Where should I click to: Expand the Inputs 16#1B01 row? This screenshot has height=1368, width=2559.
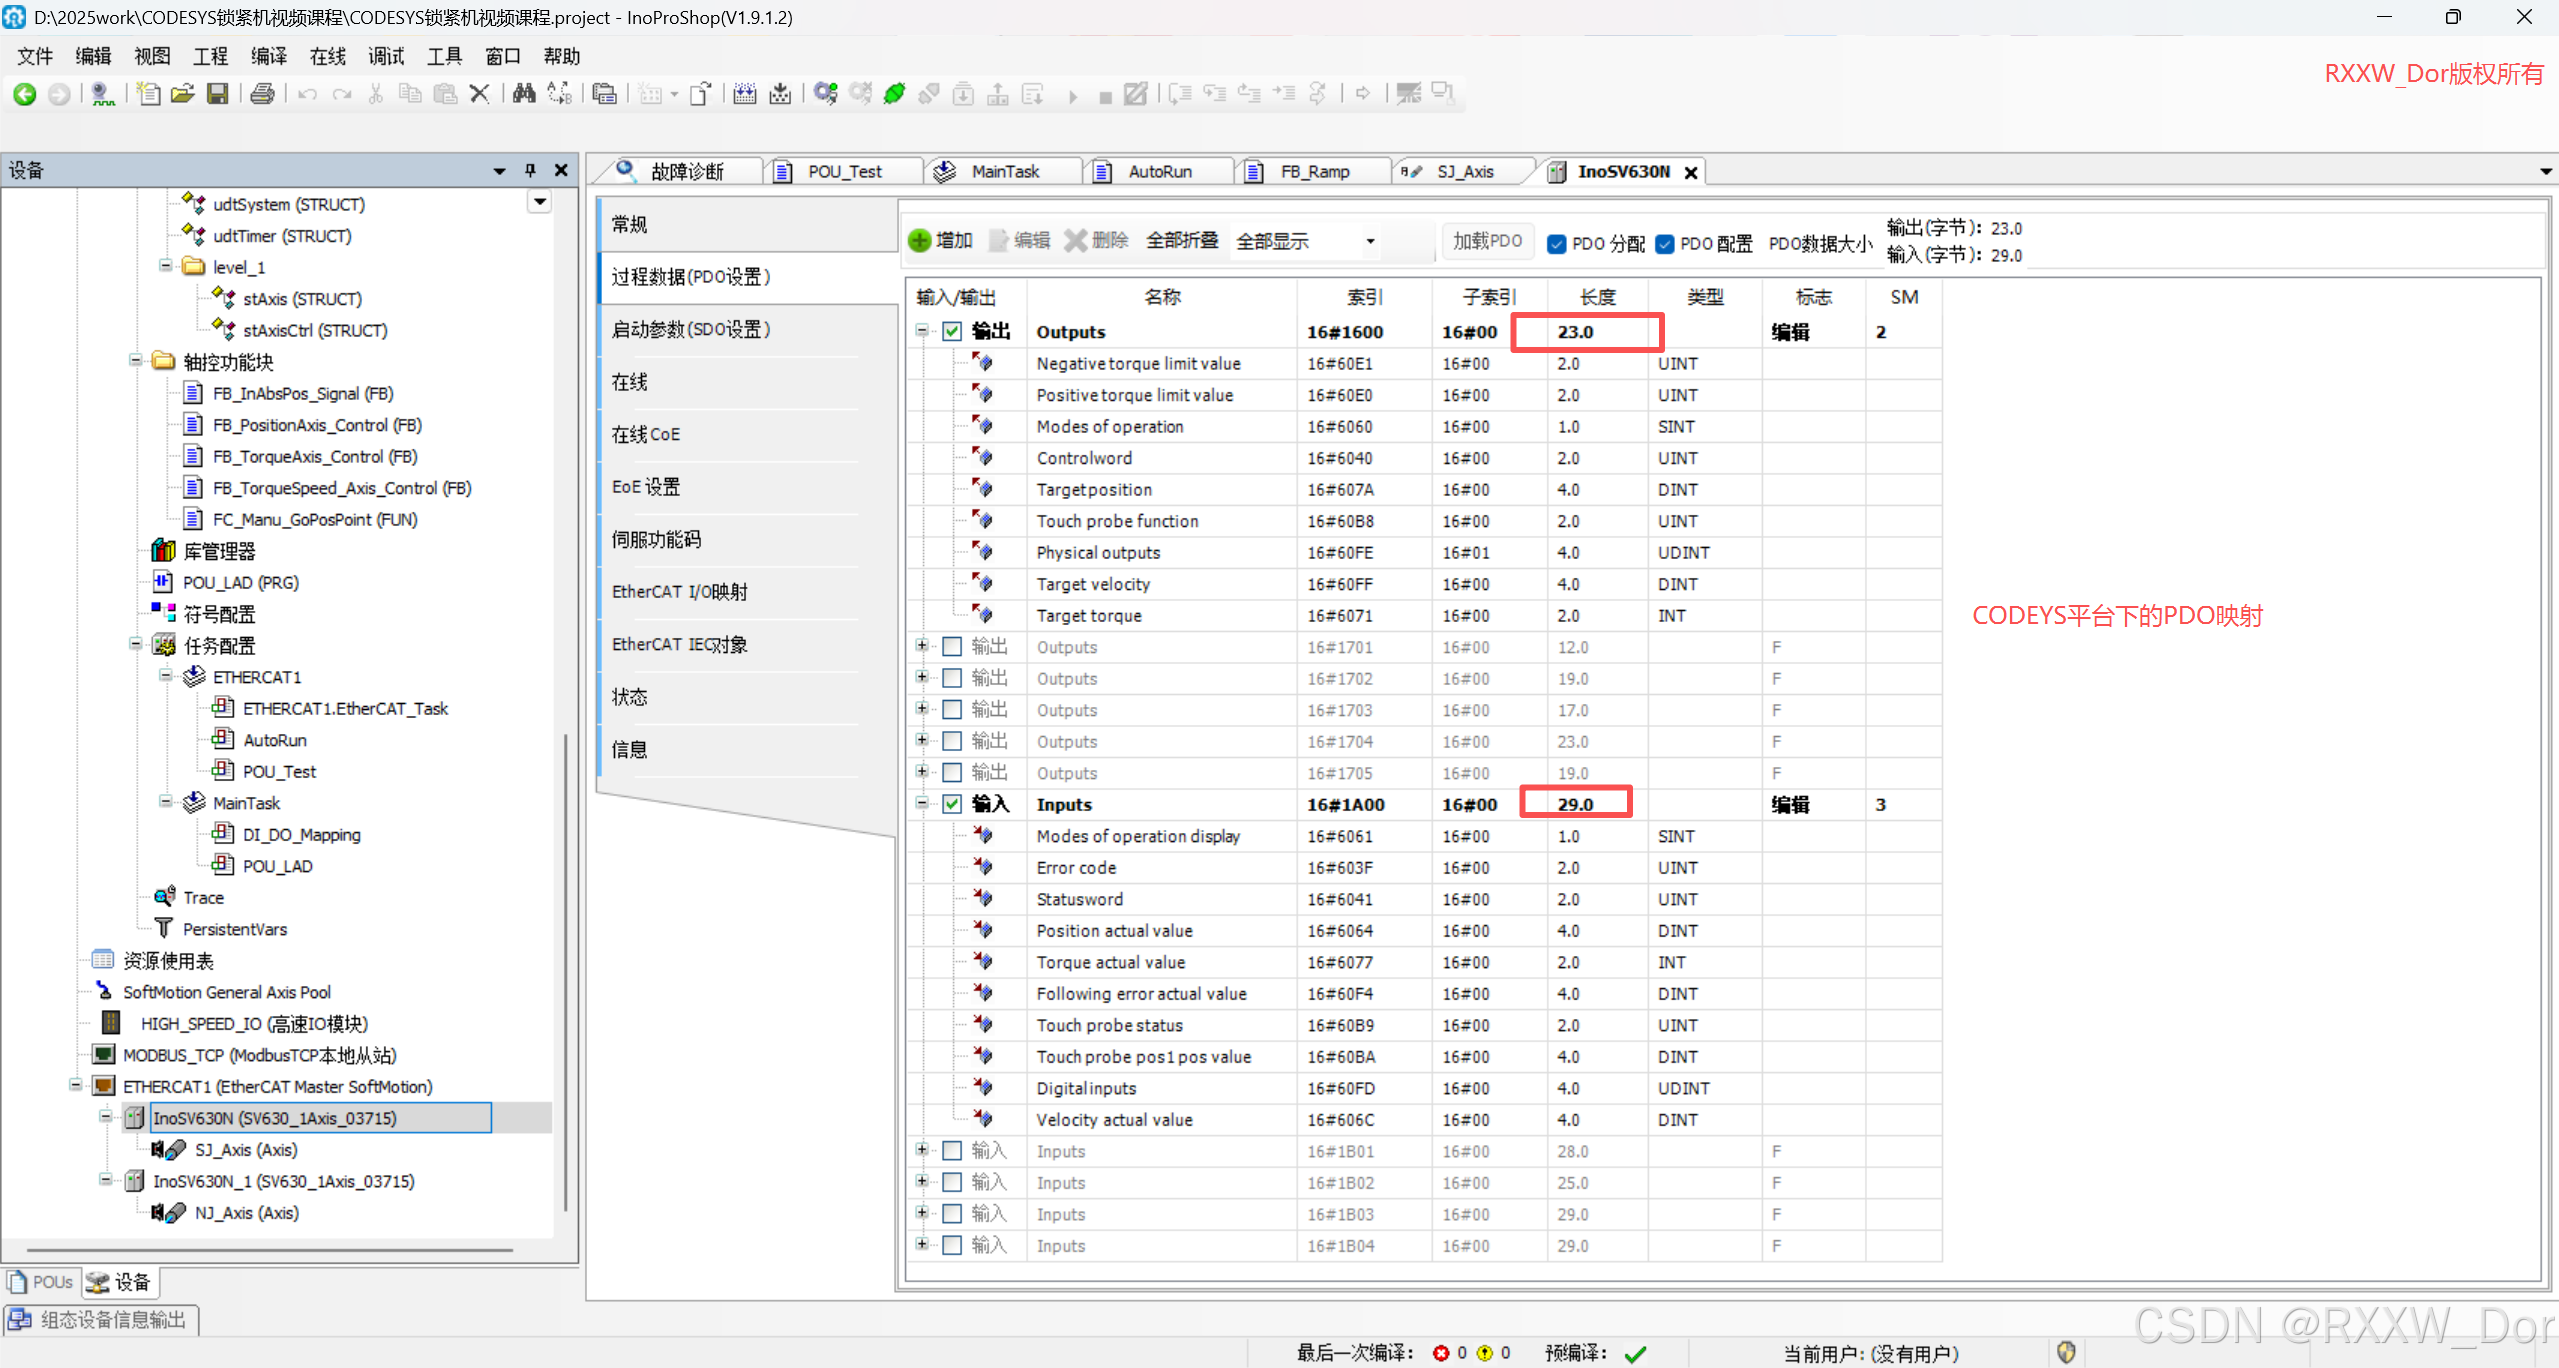pyautogui.click(x=922, y=1151)
